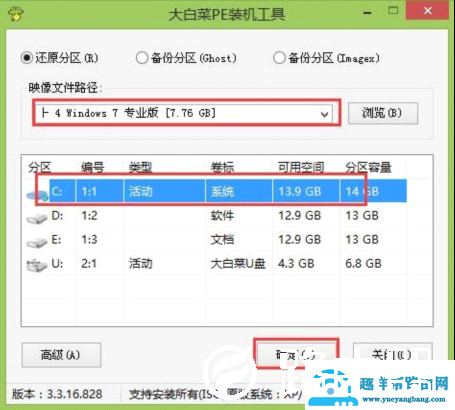Select the 备份分区 (Imagex) radio button
455x410 pixels.
pos(279,58)
